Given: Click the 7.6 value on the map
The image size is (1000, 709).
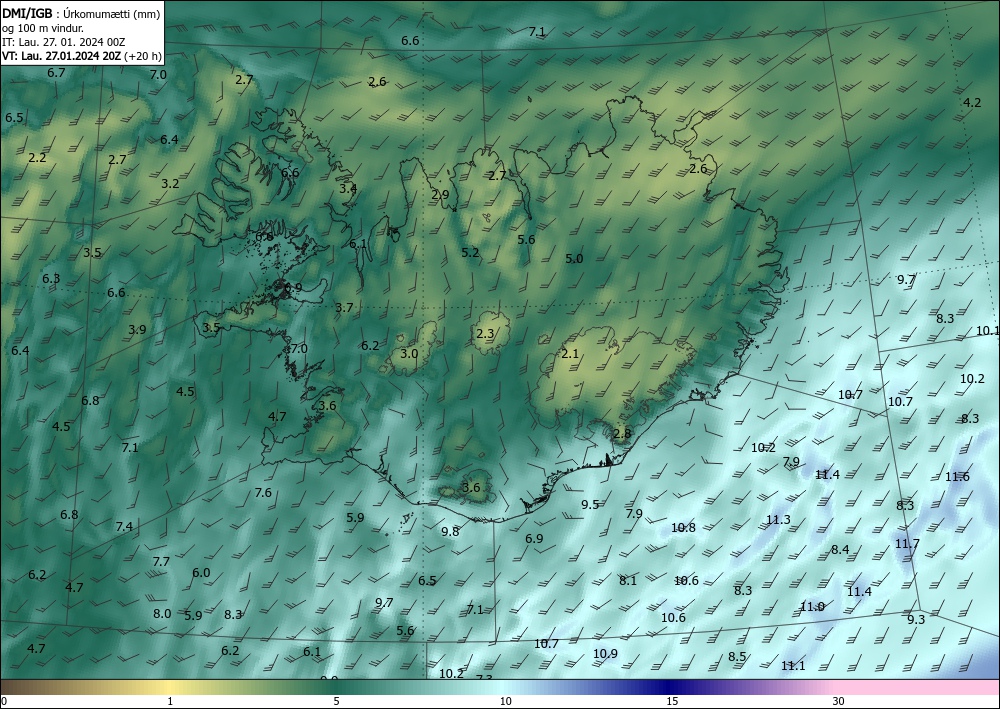Looking at the screenshot, I should 263,492.
